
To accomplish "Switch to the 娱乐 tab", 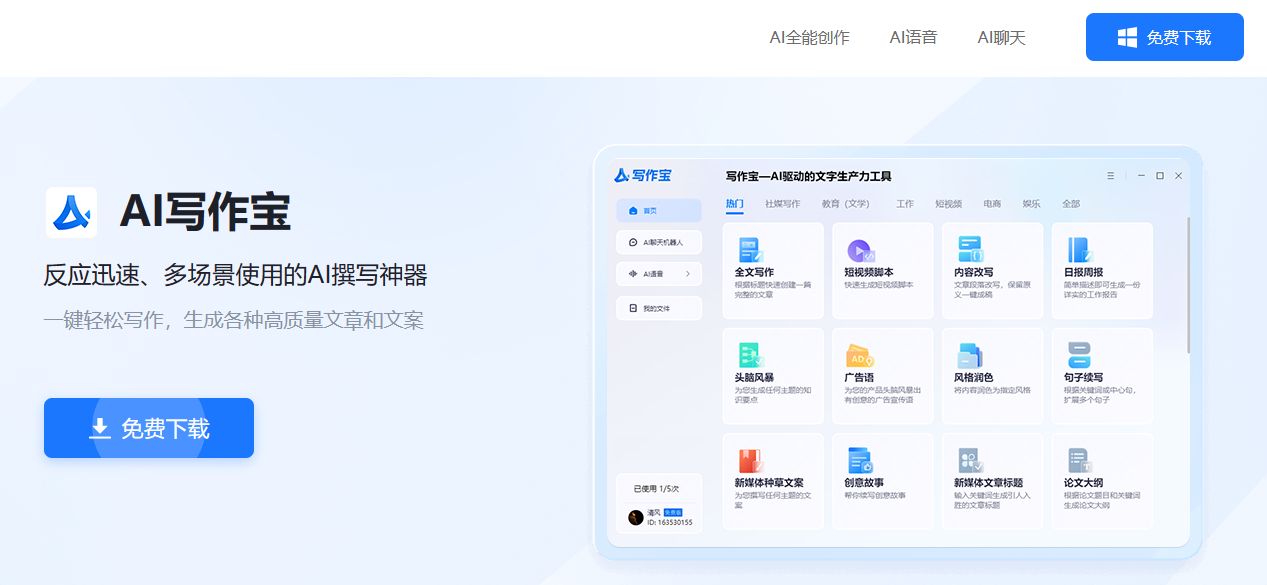I will 1031,204.
